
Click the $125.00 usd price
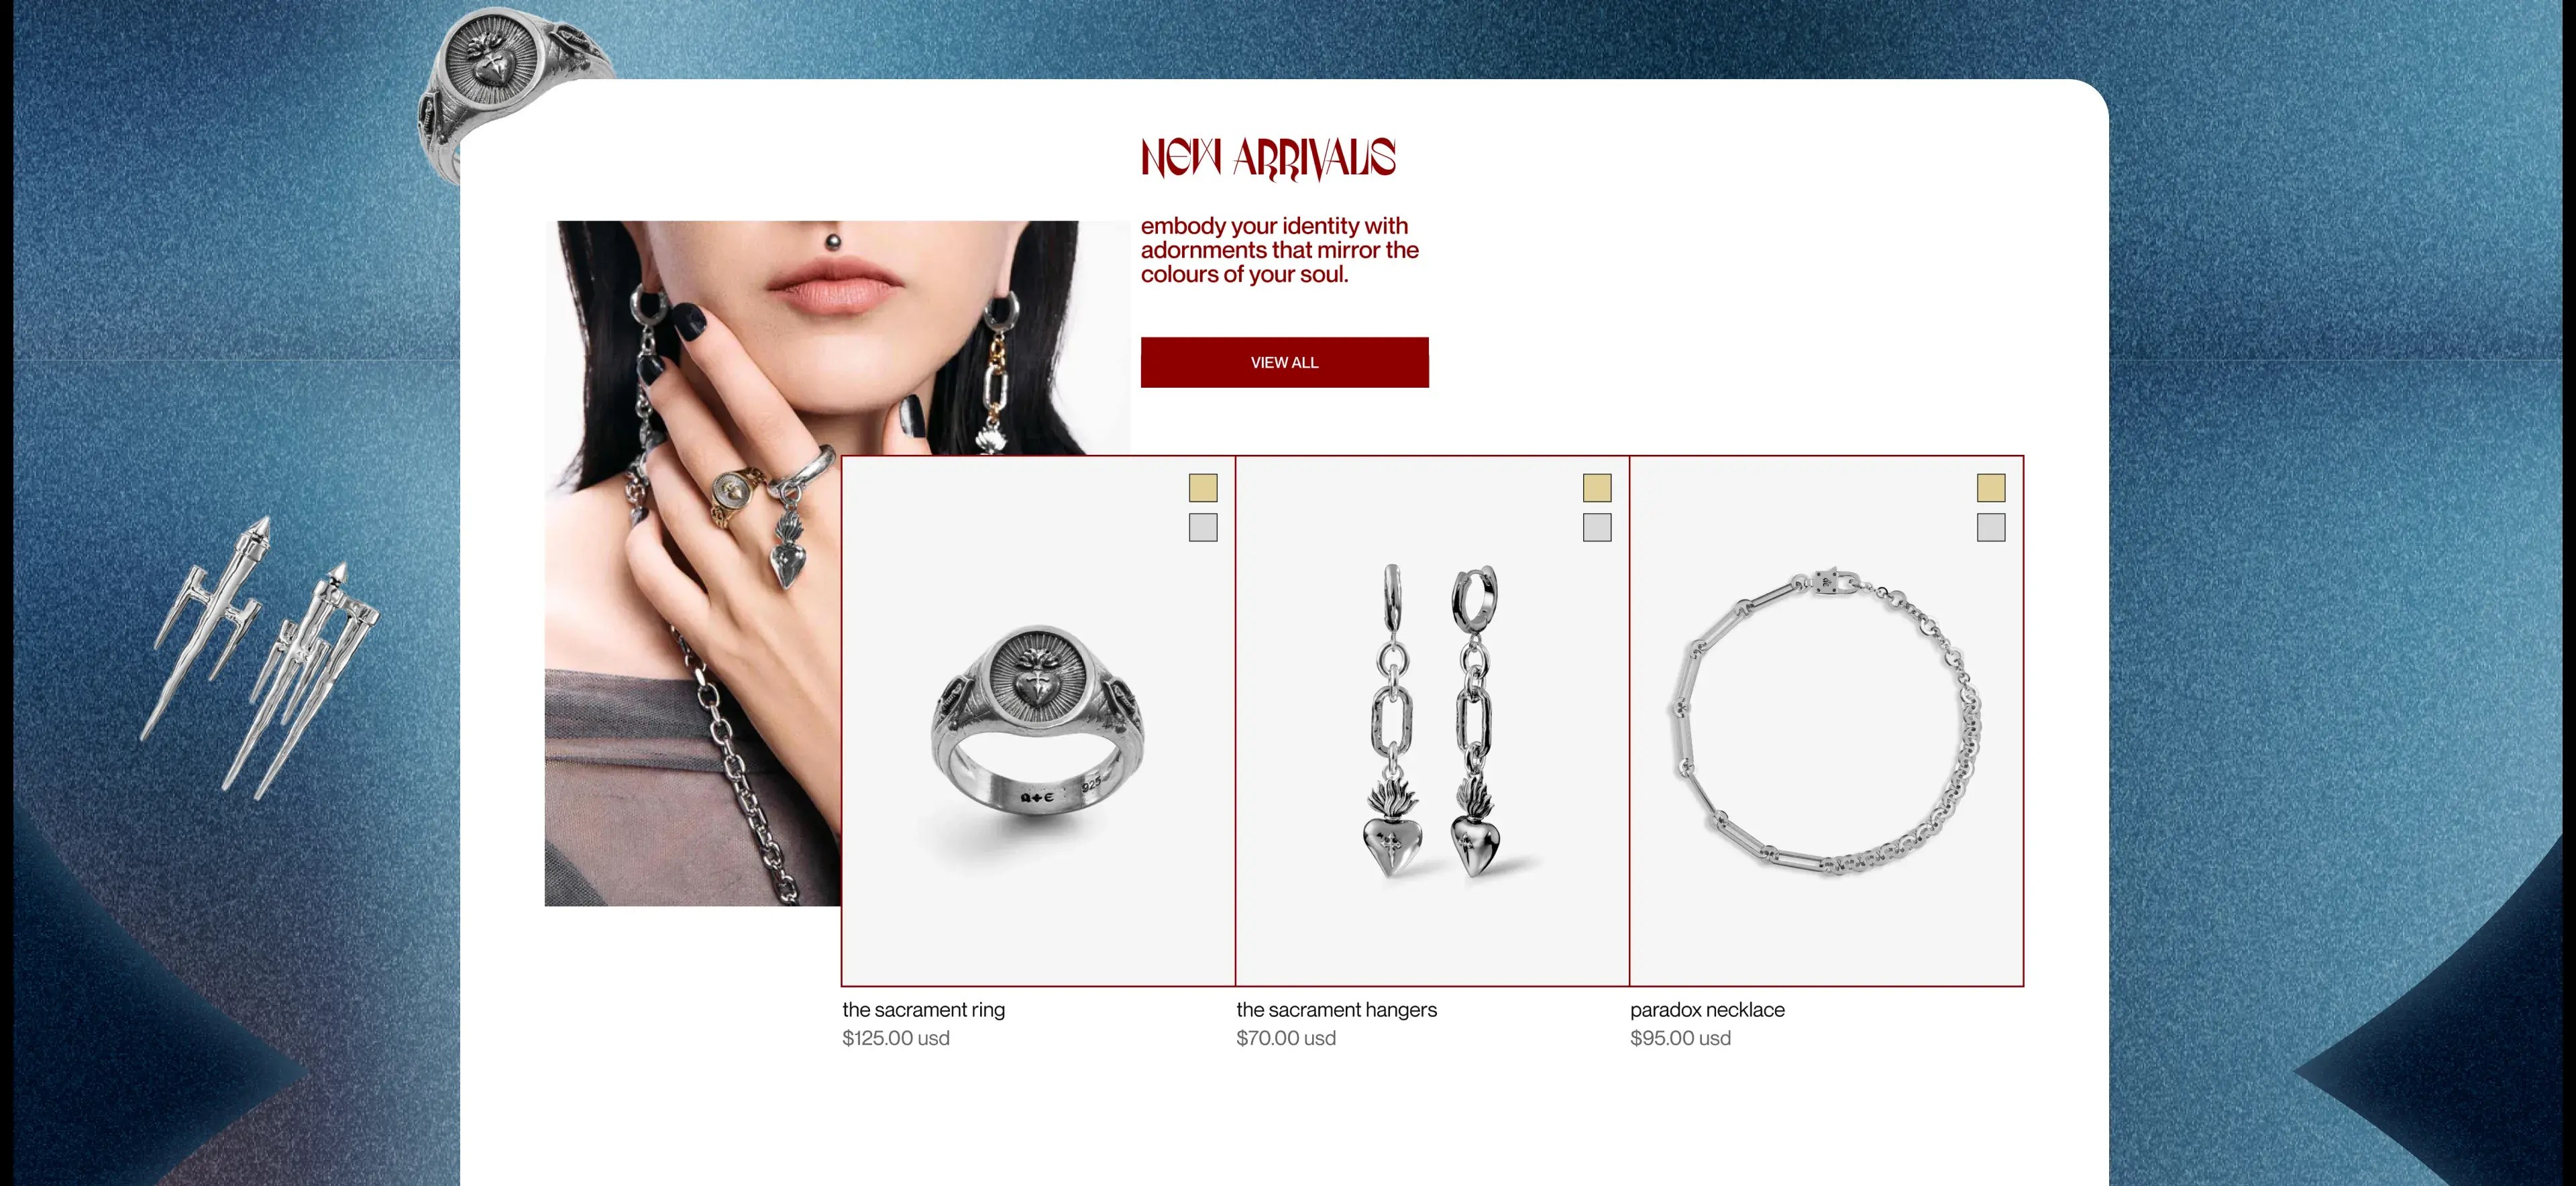896,1038
